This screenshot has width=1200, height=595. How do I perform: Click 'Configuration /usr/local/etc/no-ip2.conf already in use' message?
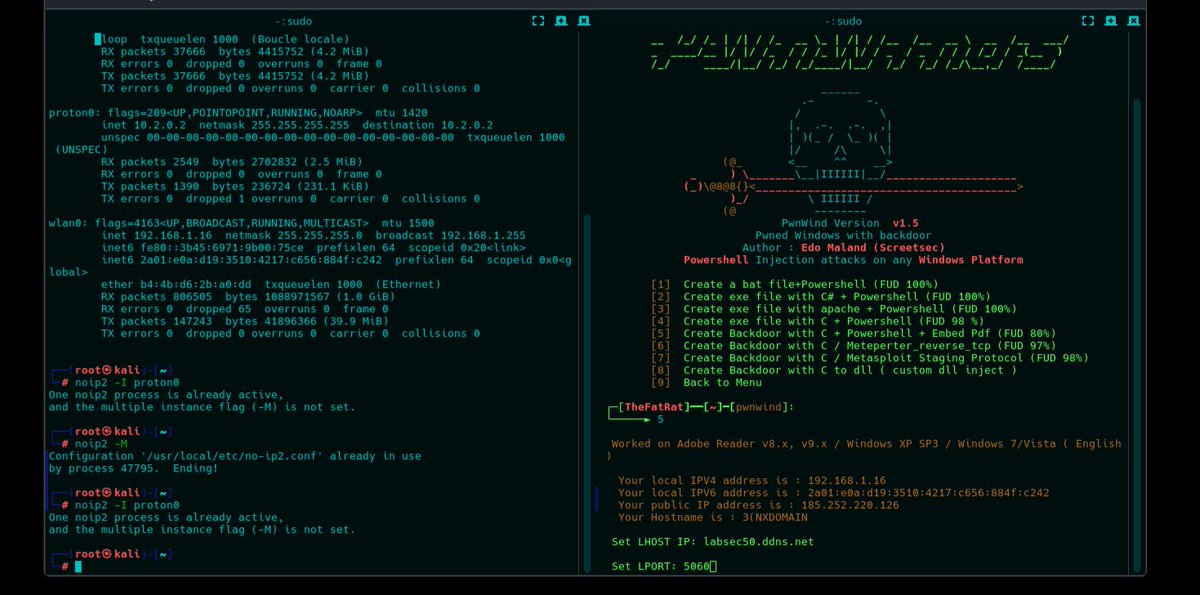pos(235,455)
